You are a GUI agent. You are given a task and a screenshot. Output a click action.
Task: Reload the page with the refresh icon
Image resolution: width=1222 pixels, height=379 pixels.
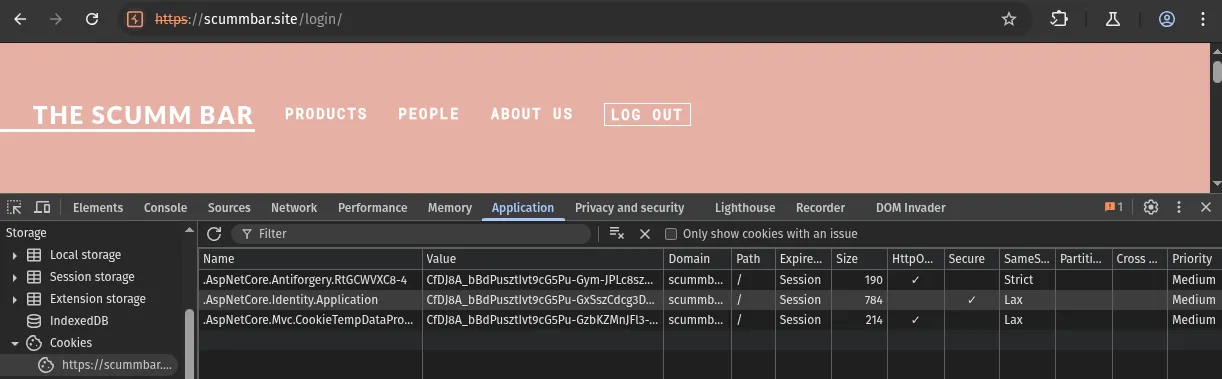[x=92, y=19]
